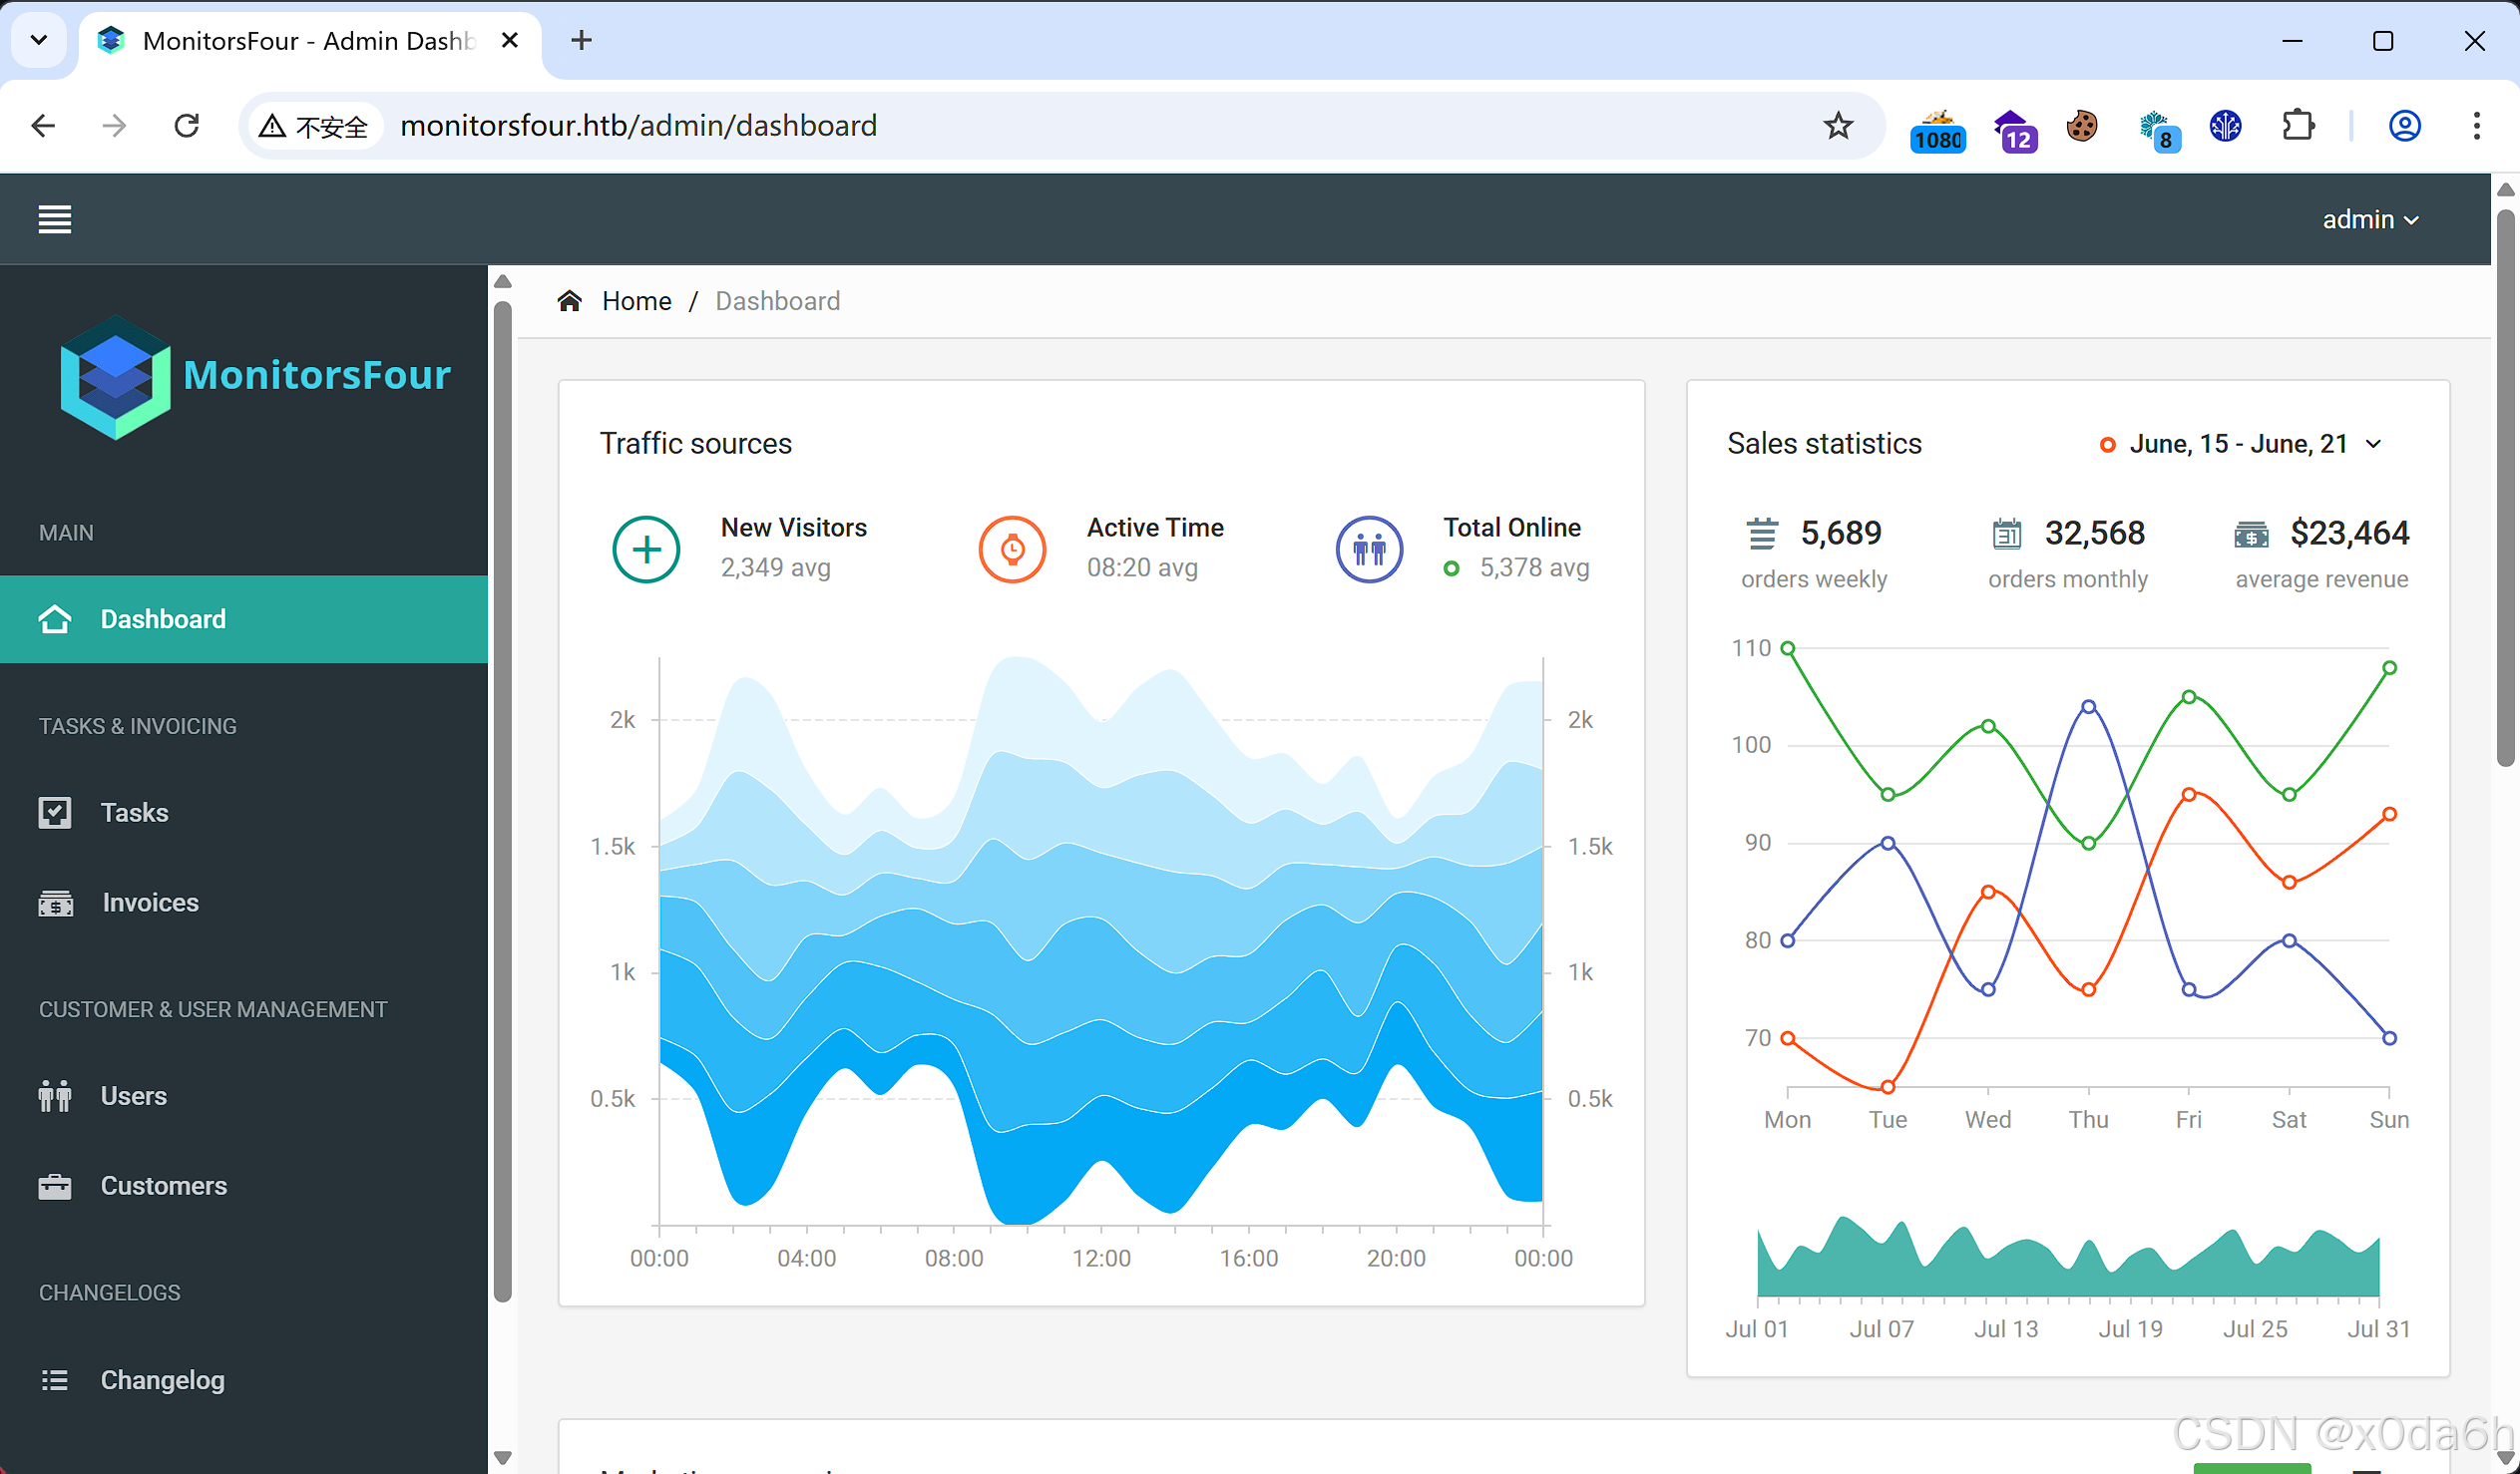The height and width of the screenshot is (1474, 2520).
Task: Go to Invoices in the sidebar
Action: (x=150, y=903)
